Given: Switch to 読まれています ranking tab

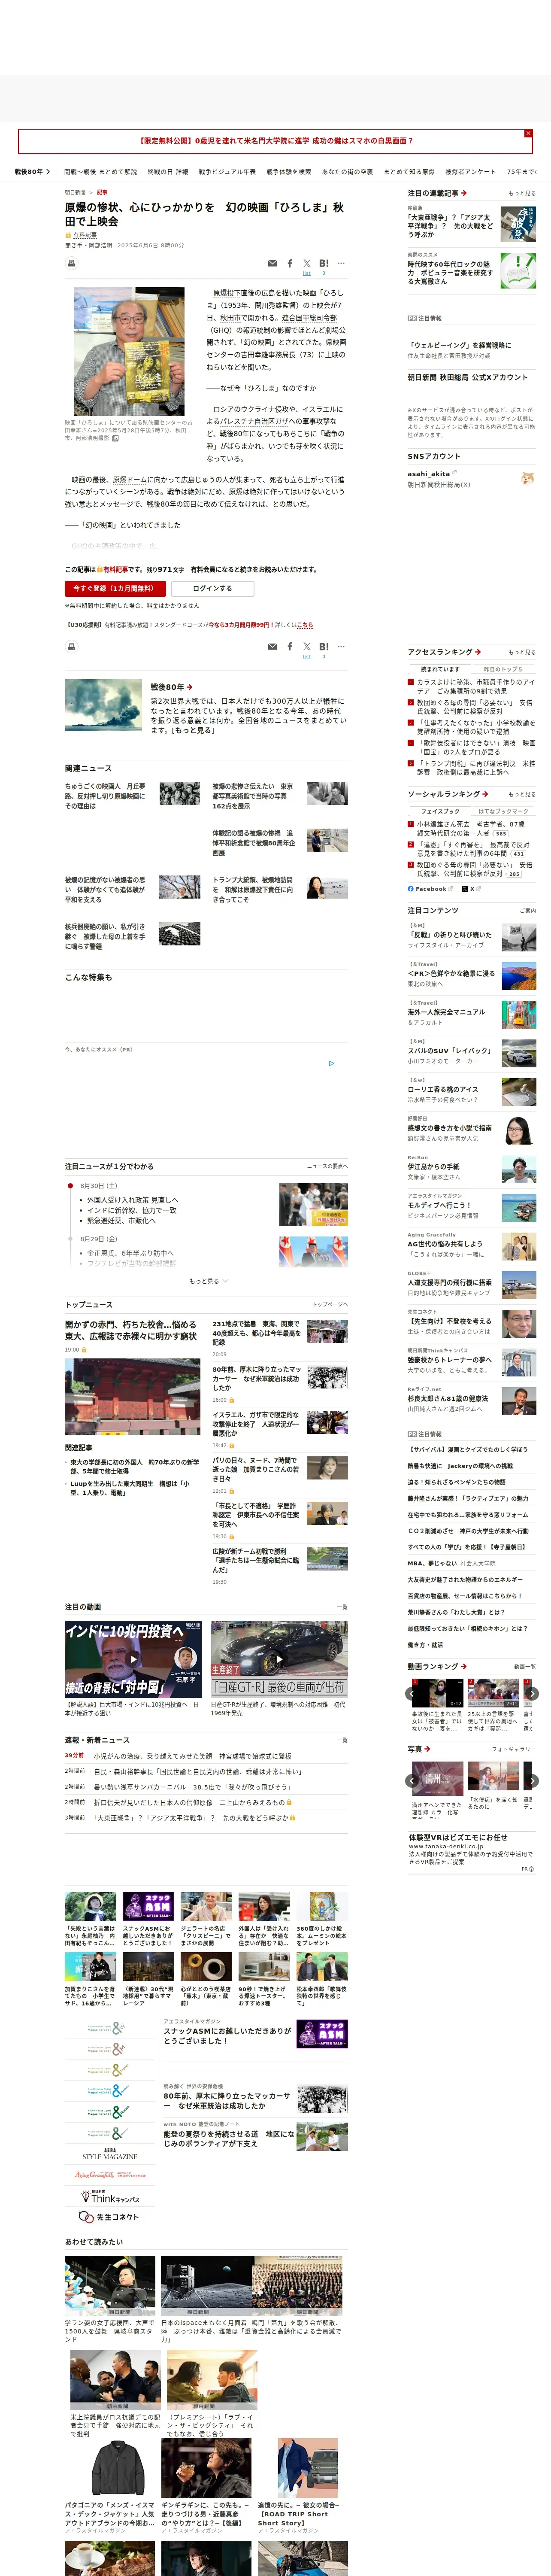Looking at the screenshot, I should (x=440, y=669).
